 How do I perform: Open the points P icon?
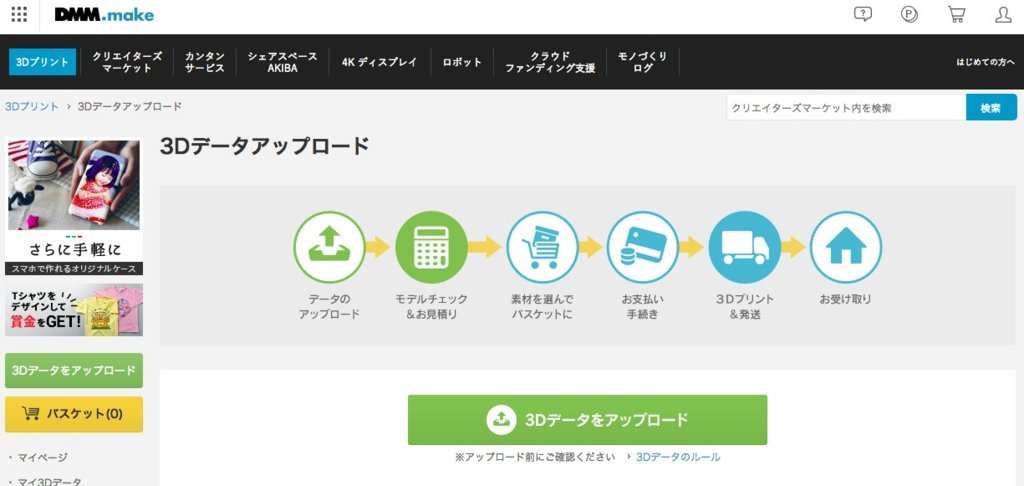tap(909, 14)
